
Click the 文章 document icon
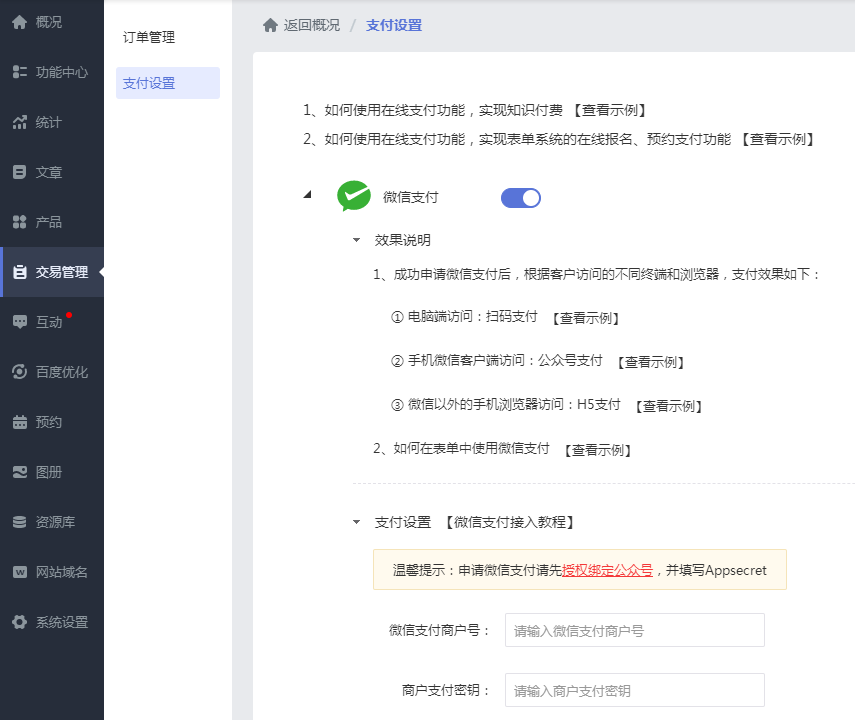[x=20, y=172]
